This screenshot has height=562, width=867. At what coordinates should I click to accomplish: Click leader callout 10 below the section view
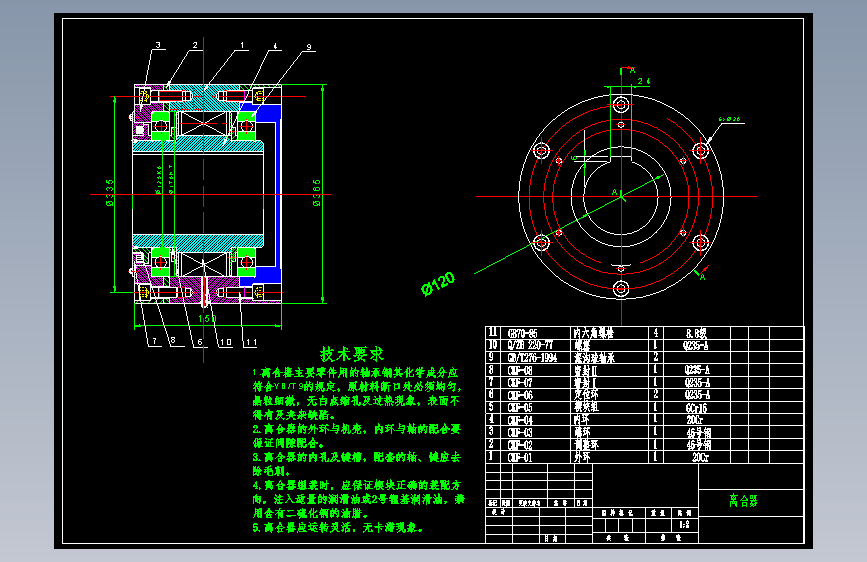[x=226, y=342]
